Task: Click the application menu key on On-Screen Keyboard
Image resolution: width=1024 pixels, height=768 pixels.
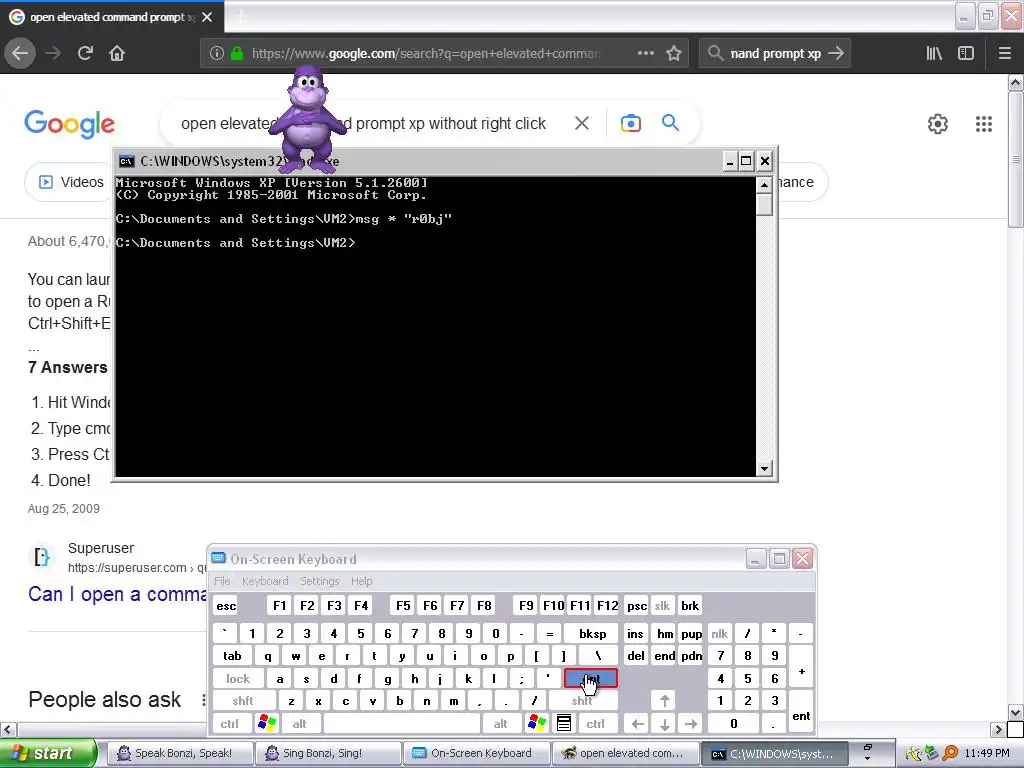Action: 564,723
